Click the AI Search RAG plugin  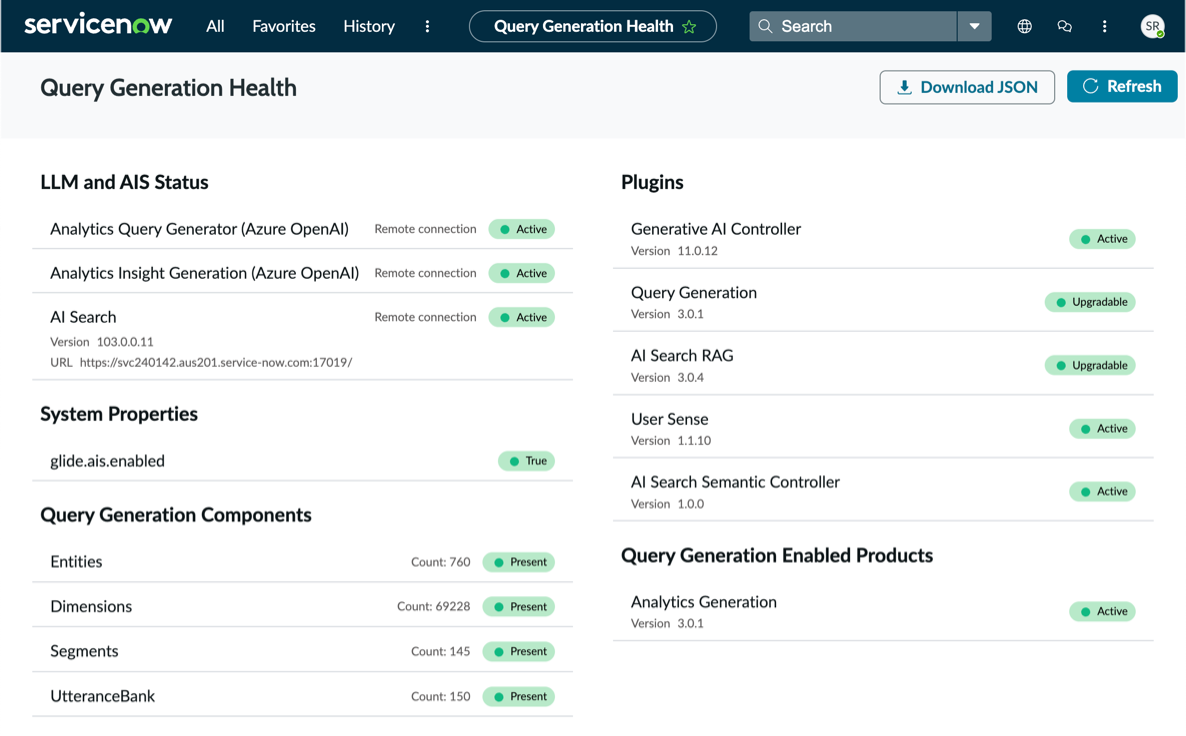tap(883, 365)
